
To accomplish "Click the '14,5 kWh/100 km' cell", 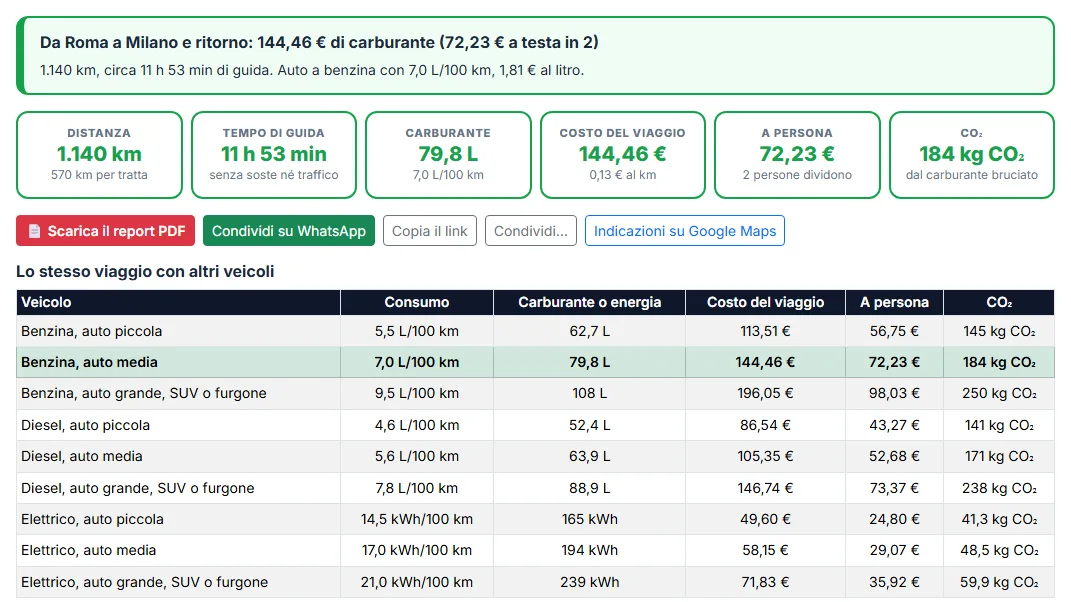I will tap(417, 519).
